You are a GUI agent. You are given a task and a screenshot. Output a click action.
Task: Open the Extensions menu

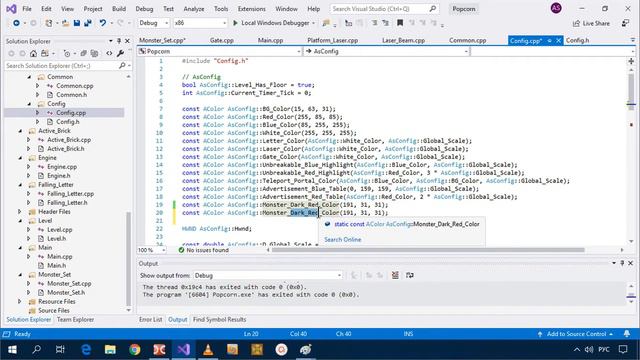(251, 9)
